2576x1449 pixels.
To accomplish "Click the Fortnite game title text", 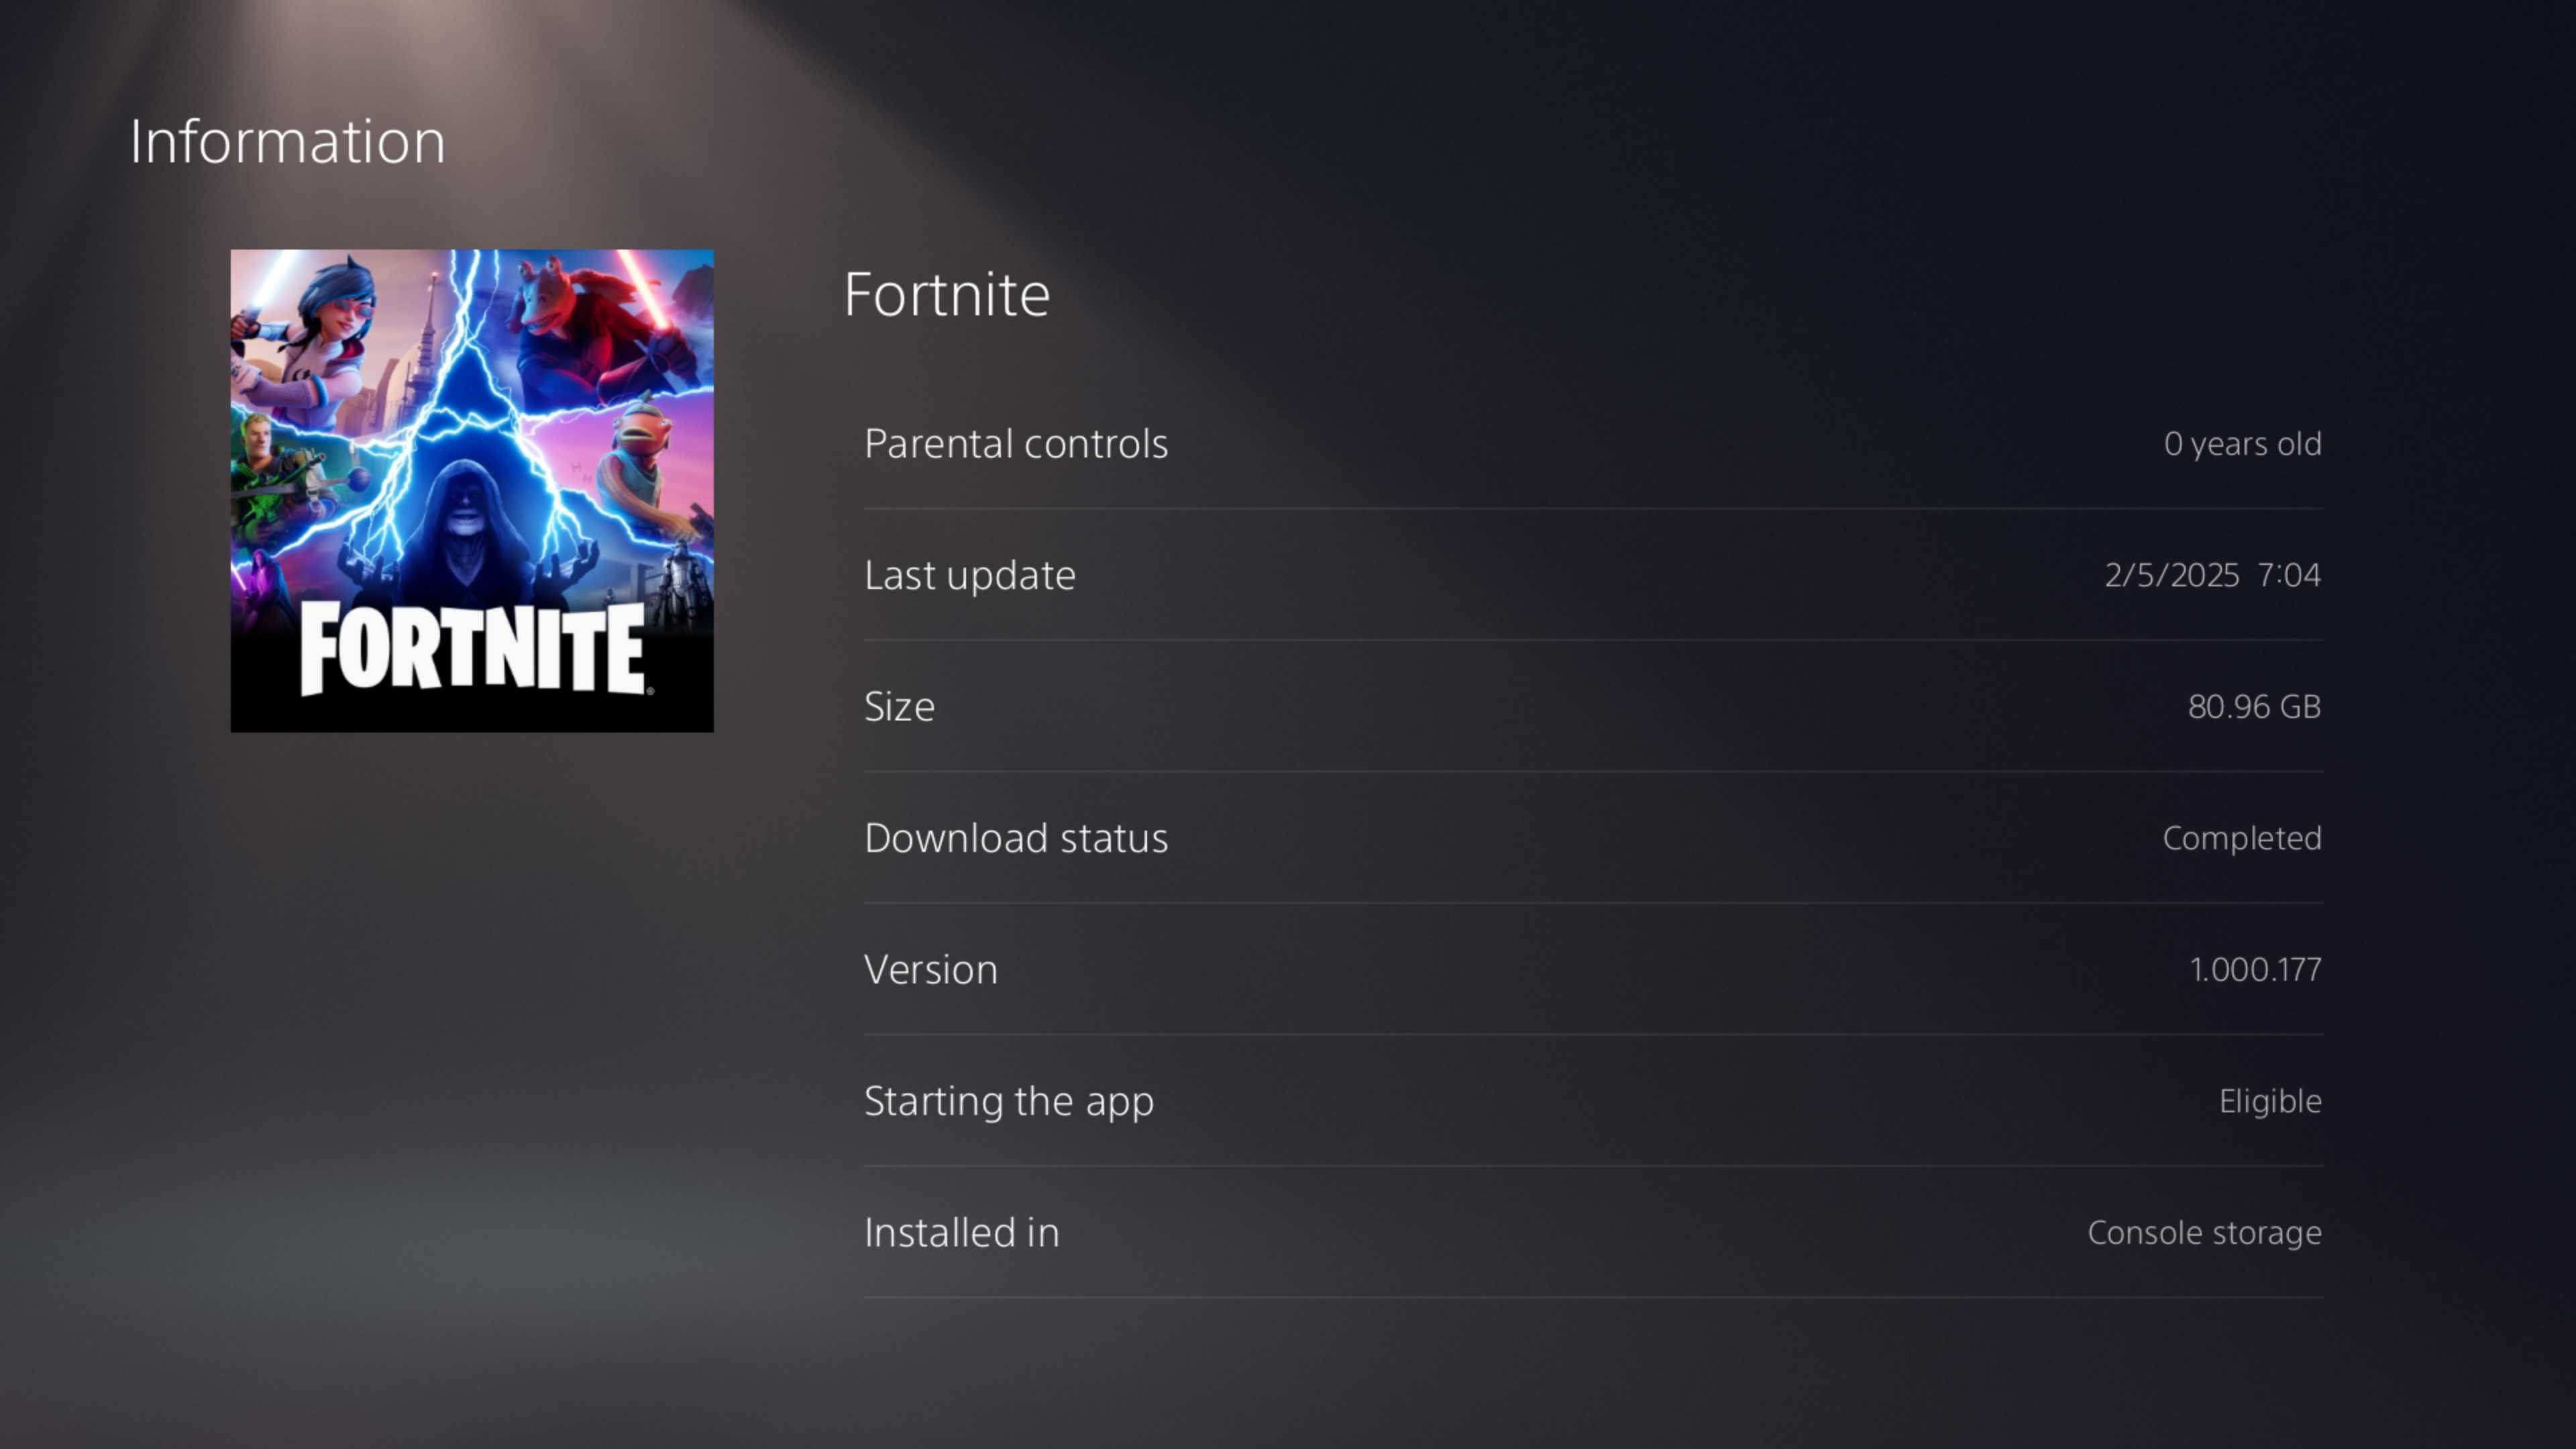I will (x=947, y=294).
